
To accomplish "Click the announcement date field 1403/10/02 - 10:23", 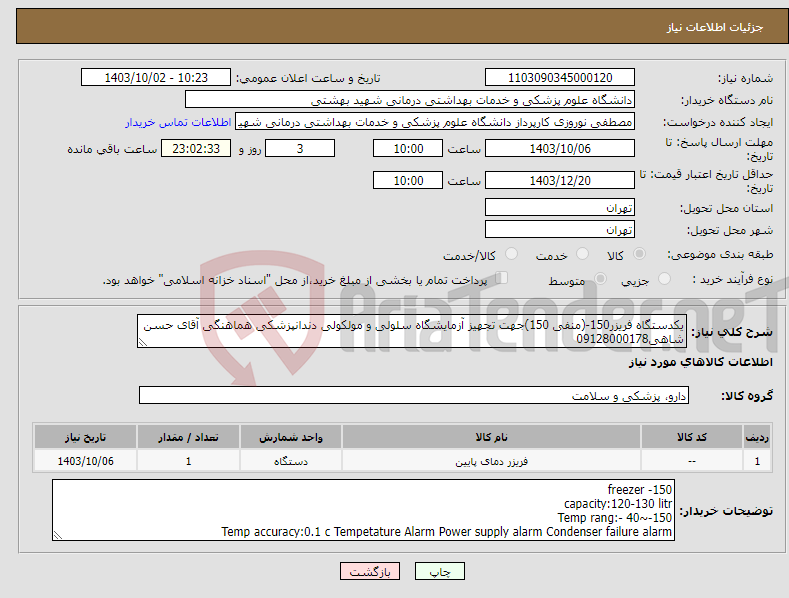I will coord(156,78).
